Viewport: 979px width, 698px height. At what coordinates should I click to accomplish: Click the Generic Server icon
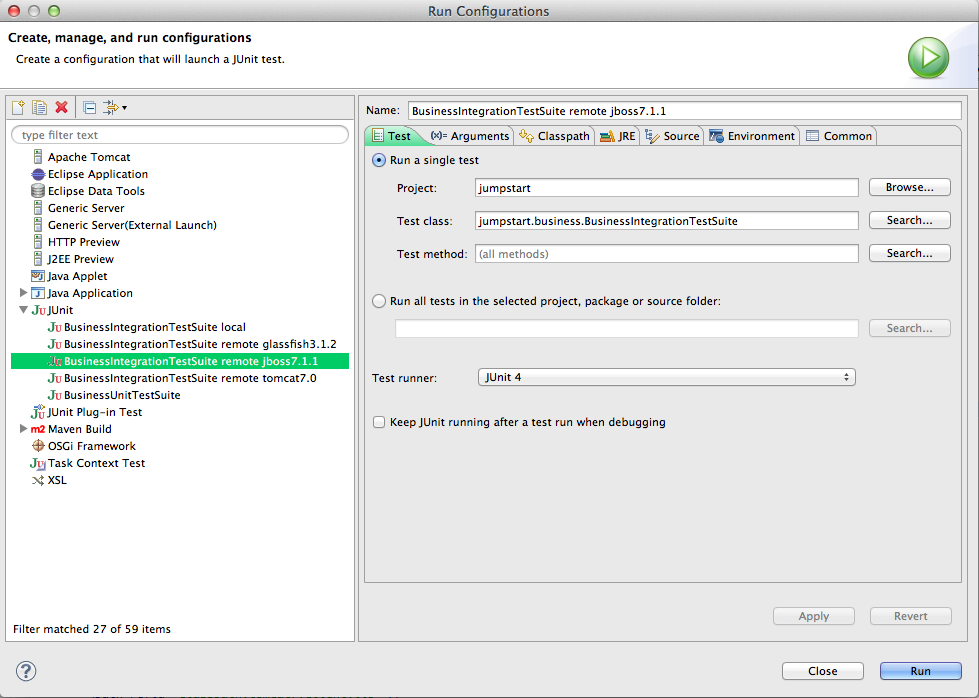tap(38, 208)
